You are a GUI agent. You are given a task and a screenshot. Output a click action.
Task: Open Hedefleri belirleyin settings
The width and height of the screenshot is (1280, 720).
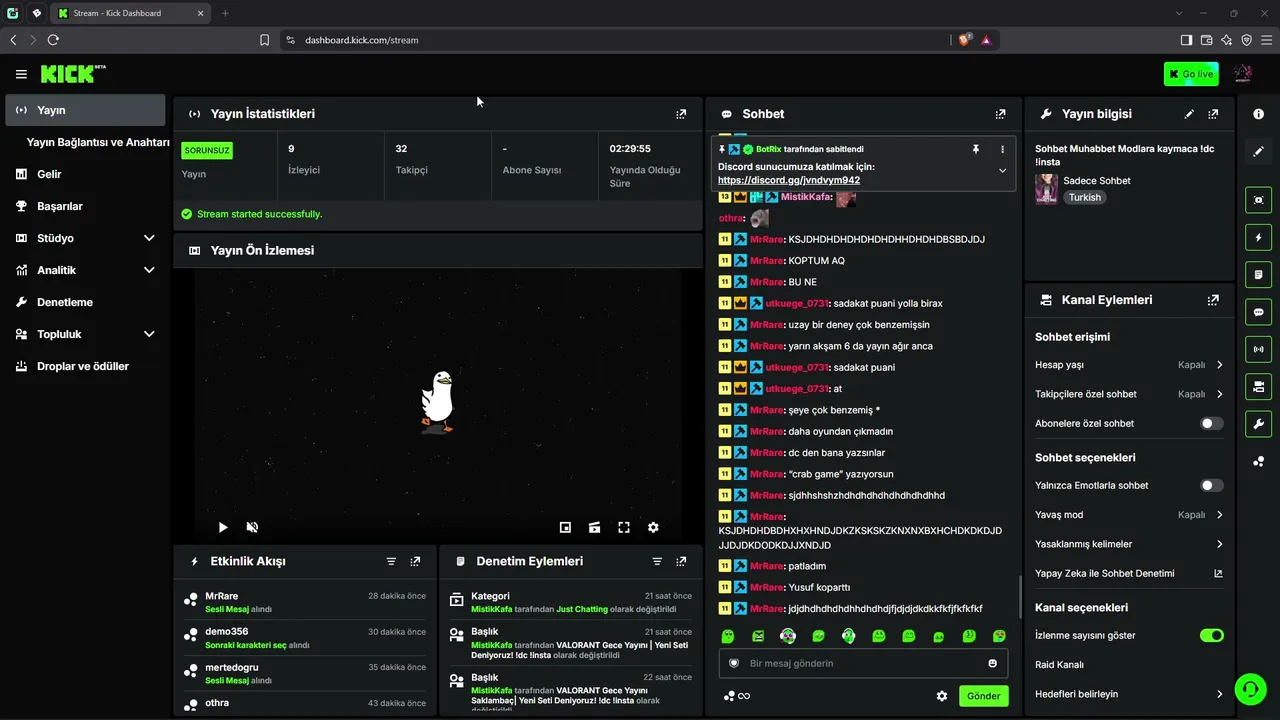pyautogui.click(x=1129, y=694)
